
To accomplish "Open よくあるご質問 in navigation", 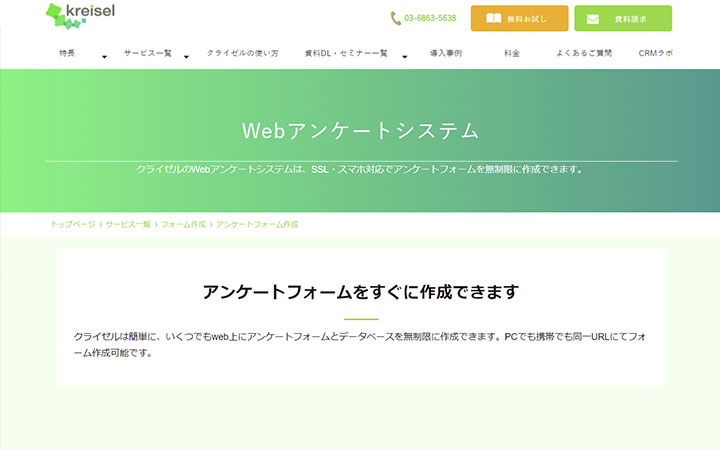I will point(583,52).
